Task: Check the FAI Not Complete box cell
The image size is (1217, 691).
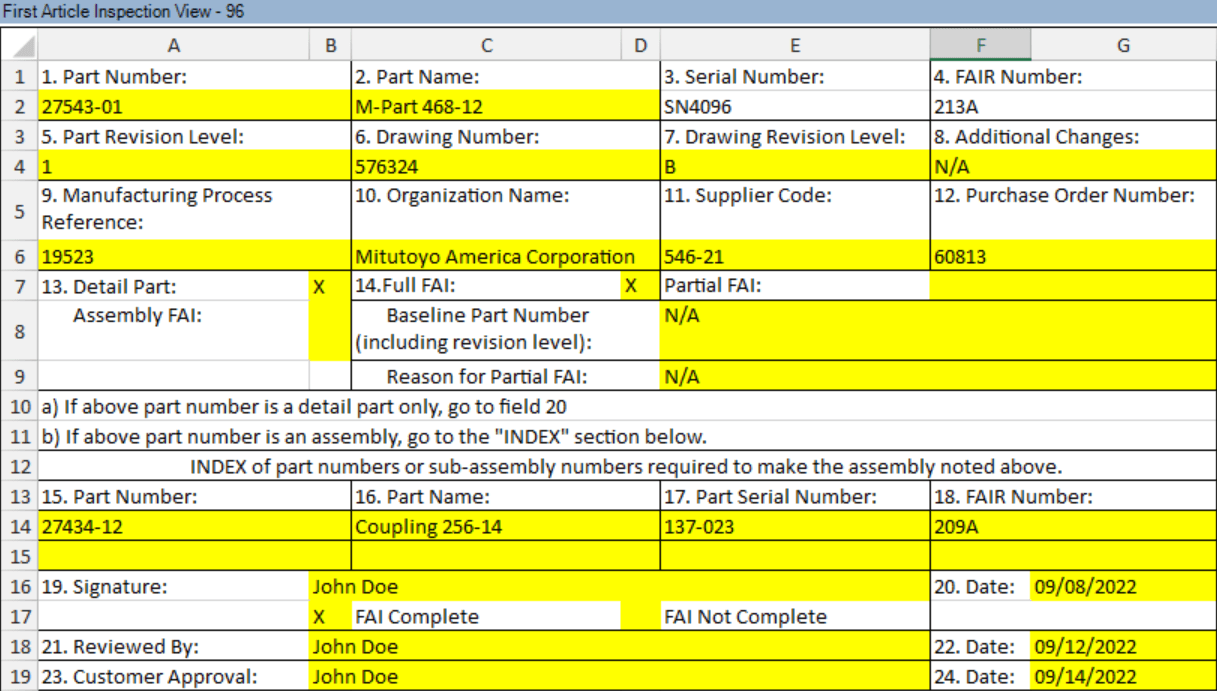Action: (640, 617)
